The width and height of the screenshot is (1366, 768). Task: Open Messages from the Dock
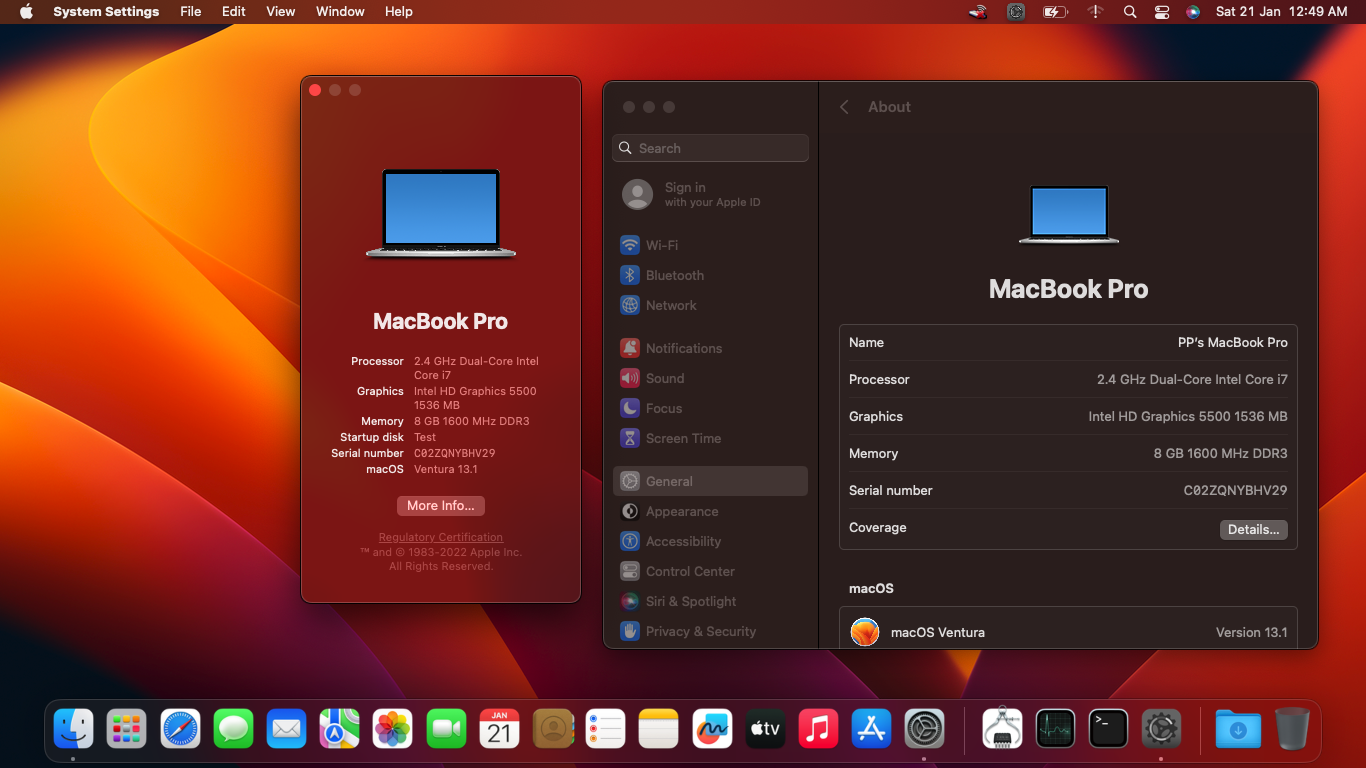click(233, 729)
